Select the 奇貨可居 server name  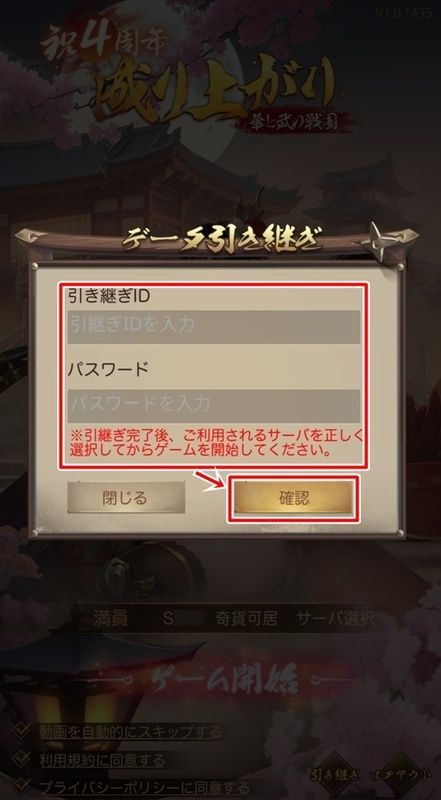[x=247, y=618]
